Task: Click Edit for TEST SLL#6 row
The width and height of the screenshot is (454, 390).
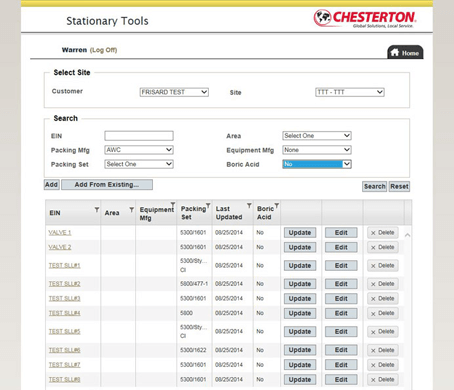Action: coord(341,350)
